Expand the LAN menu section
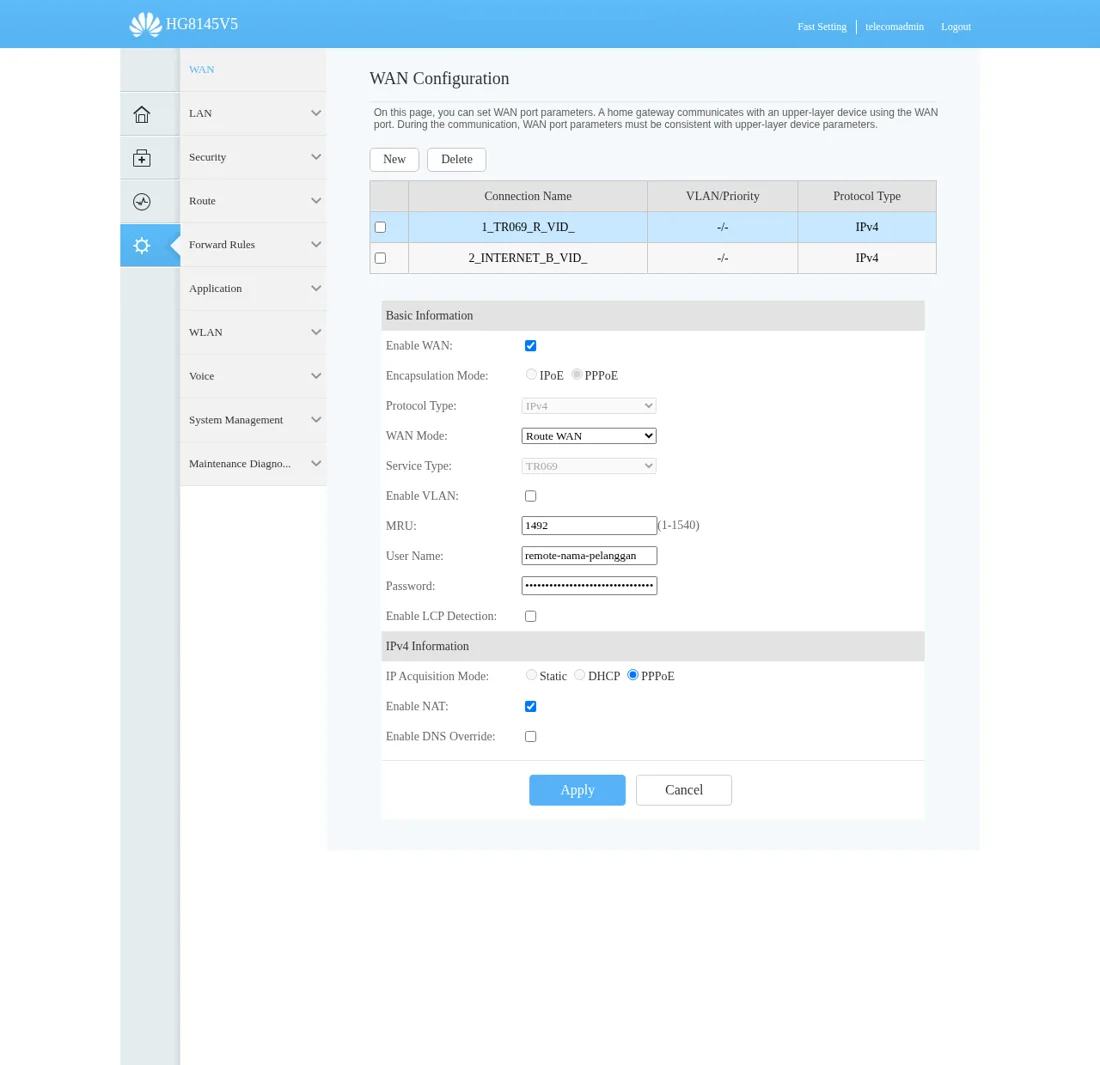1100x1065 pixels. pyautogui.click(x=253, y=114)
